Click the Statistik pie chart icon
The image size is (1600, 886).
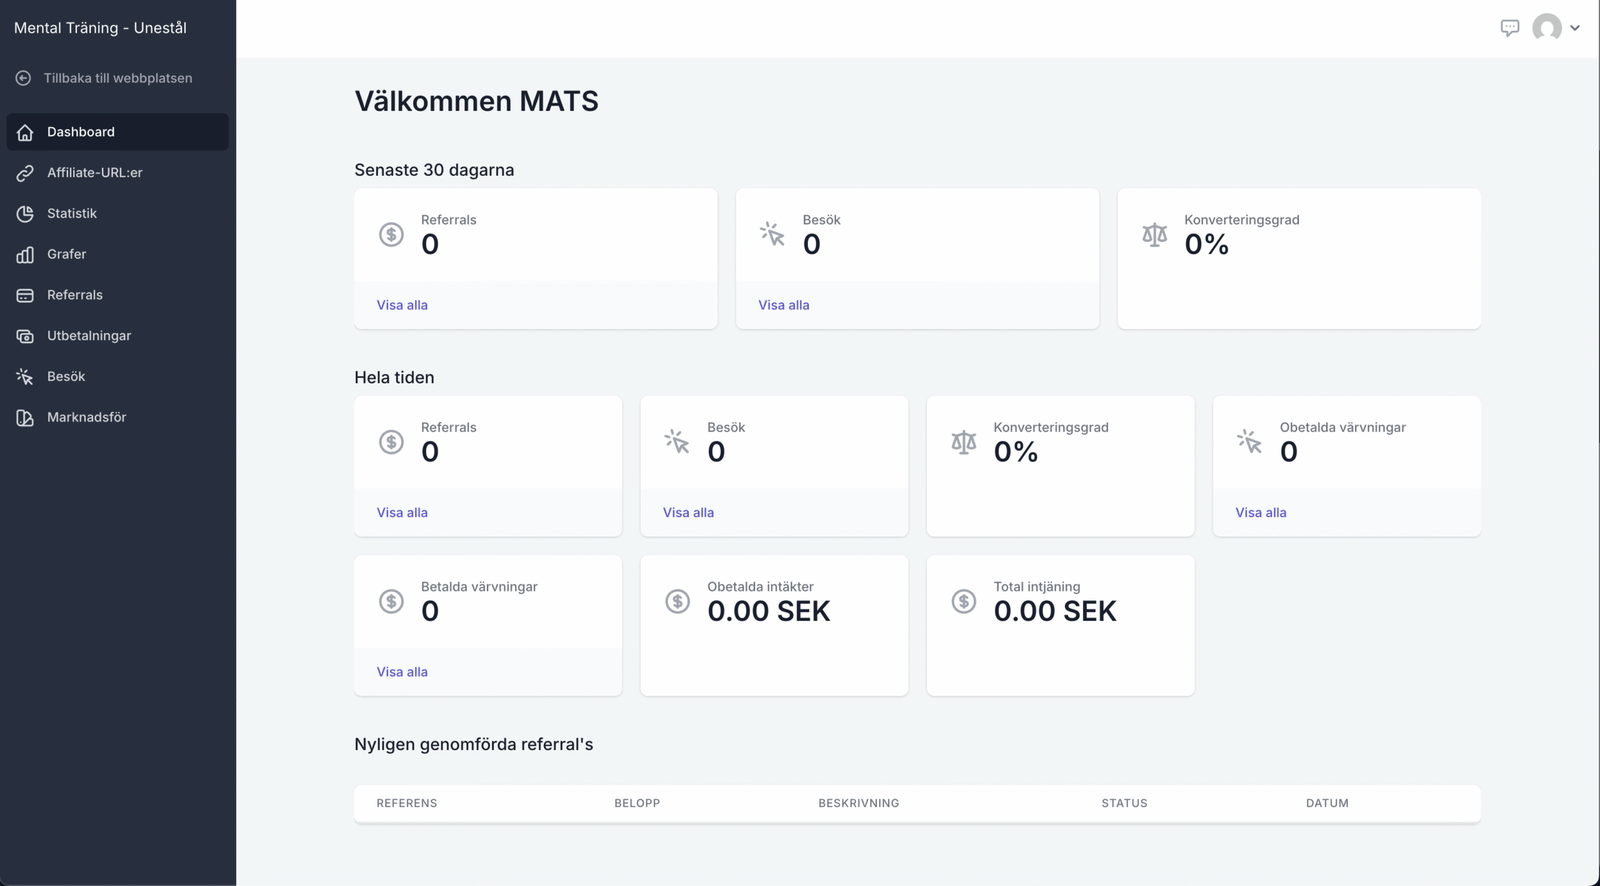pyautogui.click(x=25, y=214)
